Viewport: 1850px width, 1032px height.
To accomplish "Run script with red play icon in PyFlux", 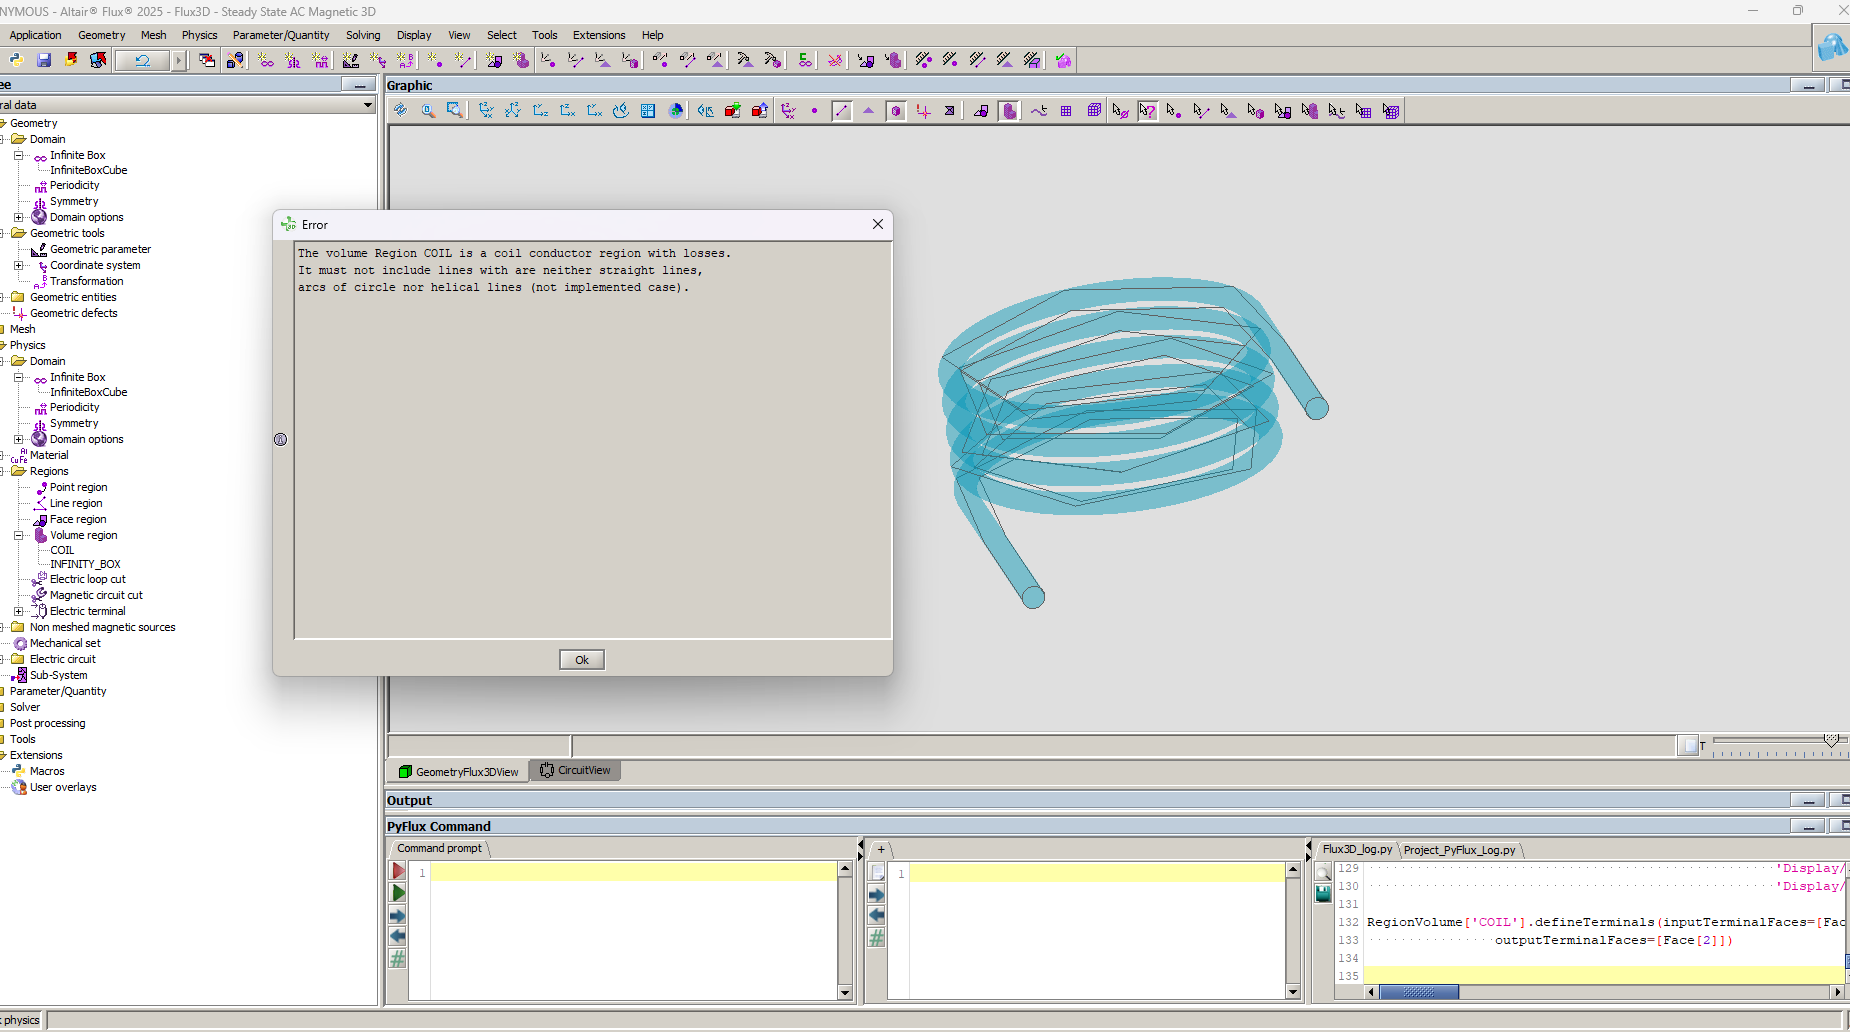I will [x=398, y=871].
